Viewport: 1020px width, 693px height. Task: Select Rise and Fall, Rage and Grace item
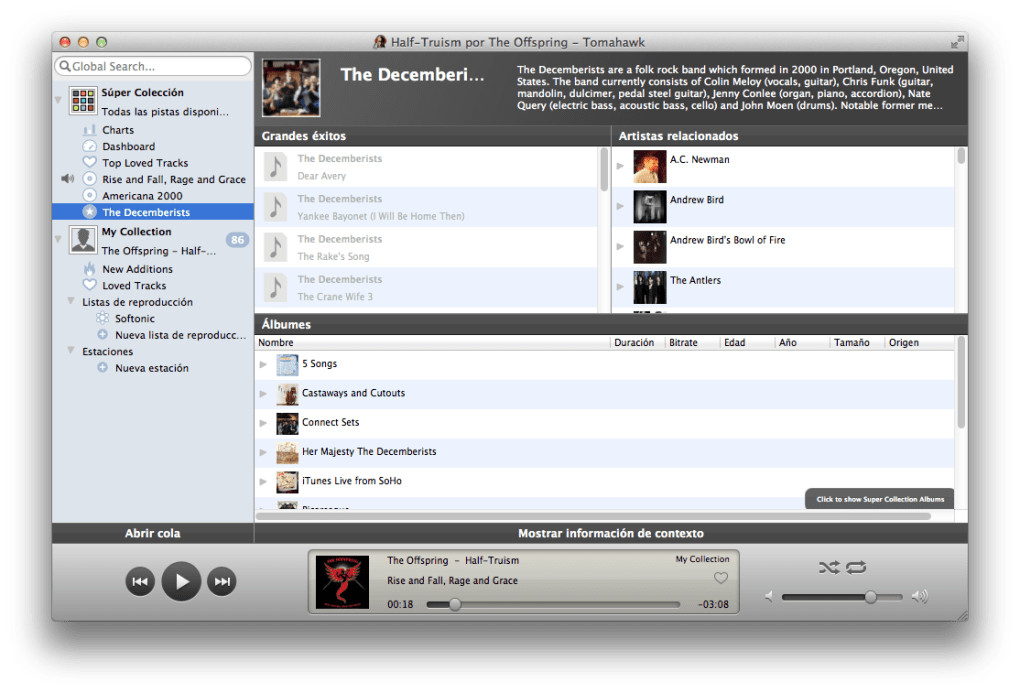coord(174,179)
